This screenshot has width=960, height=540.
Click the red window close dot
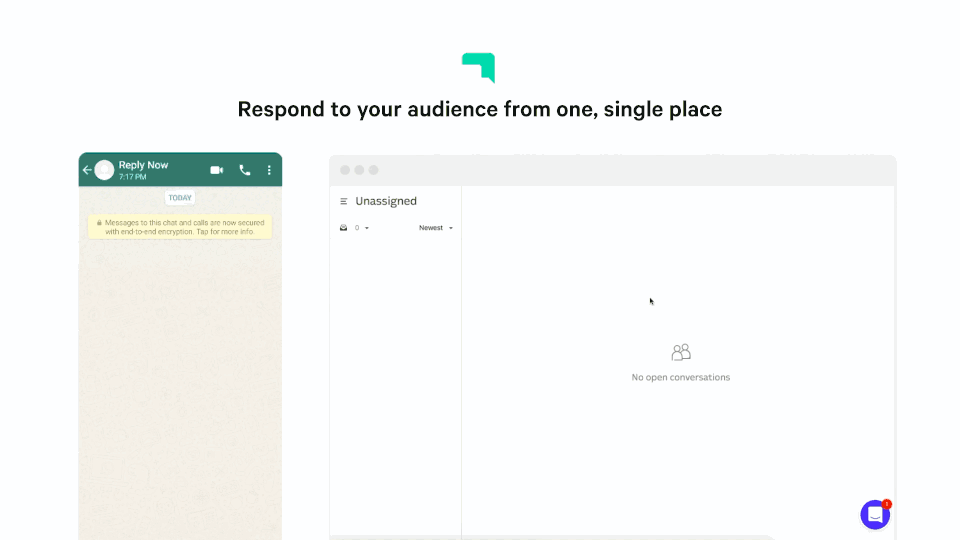345,170
